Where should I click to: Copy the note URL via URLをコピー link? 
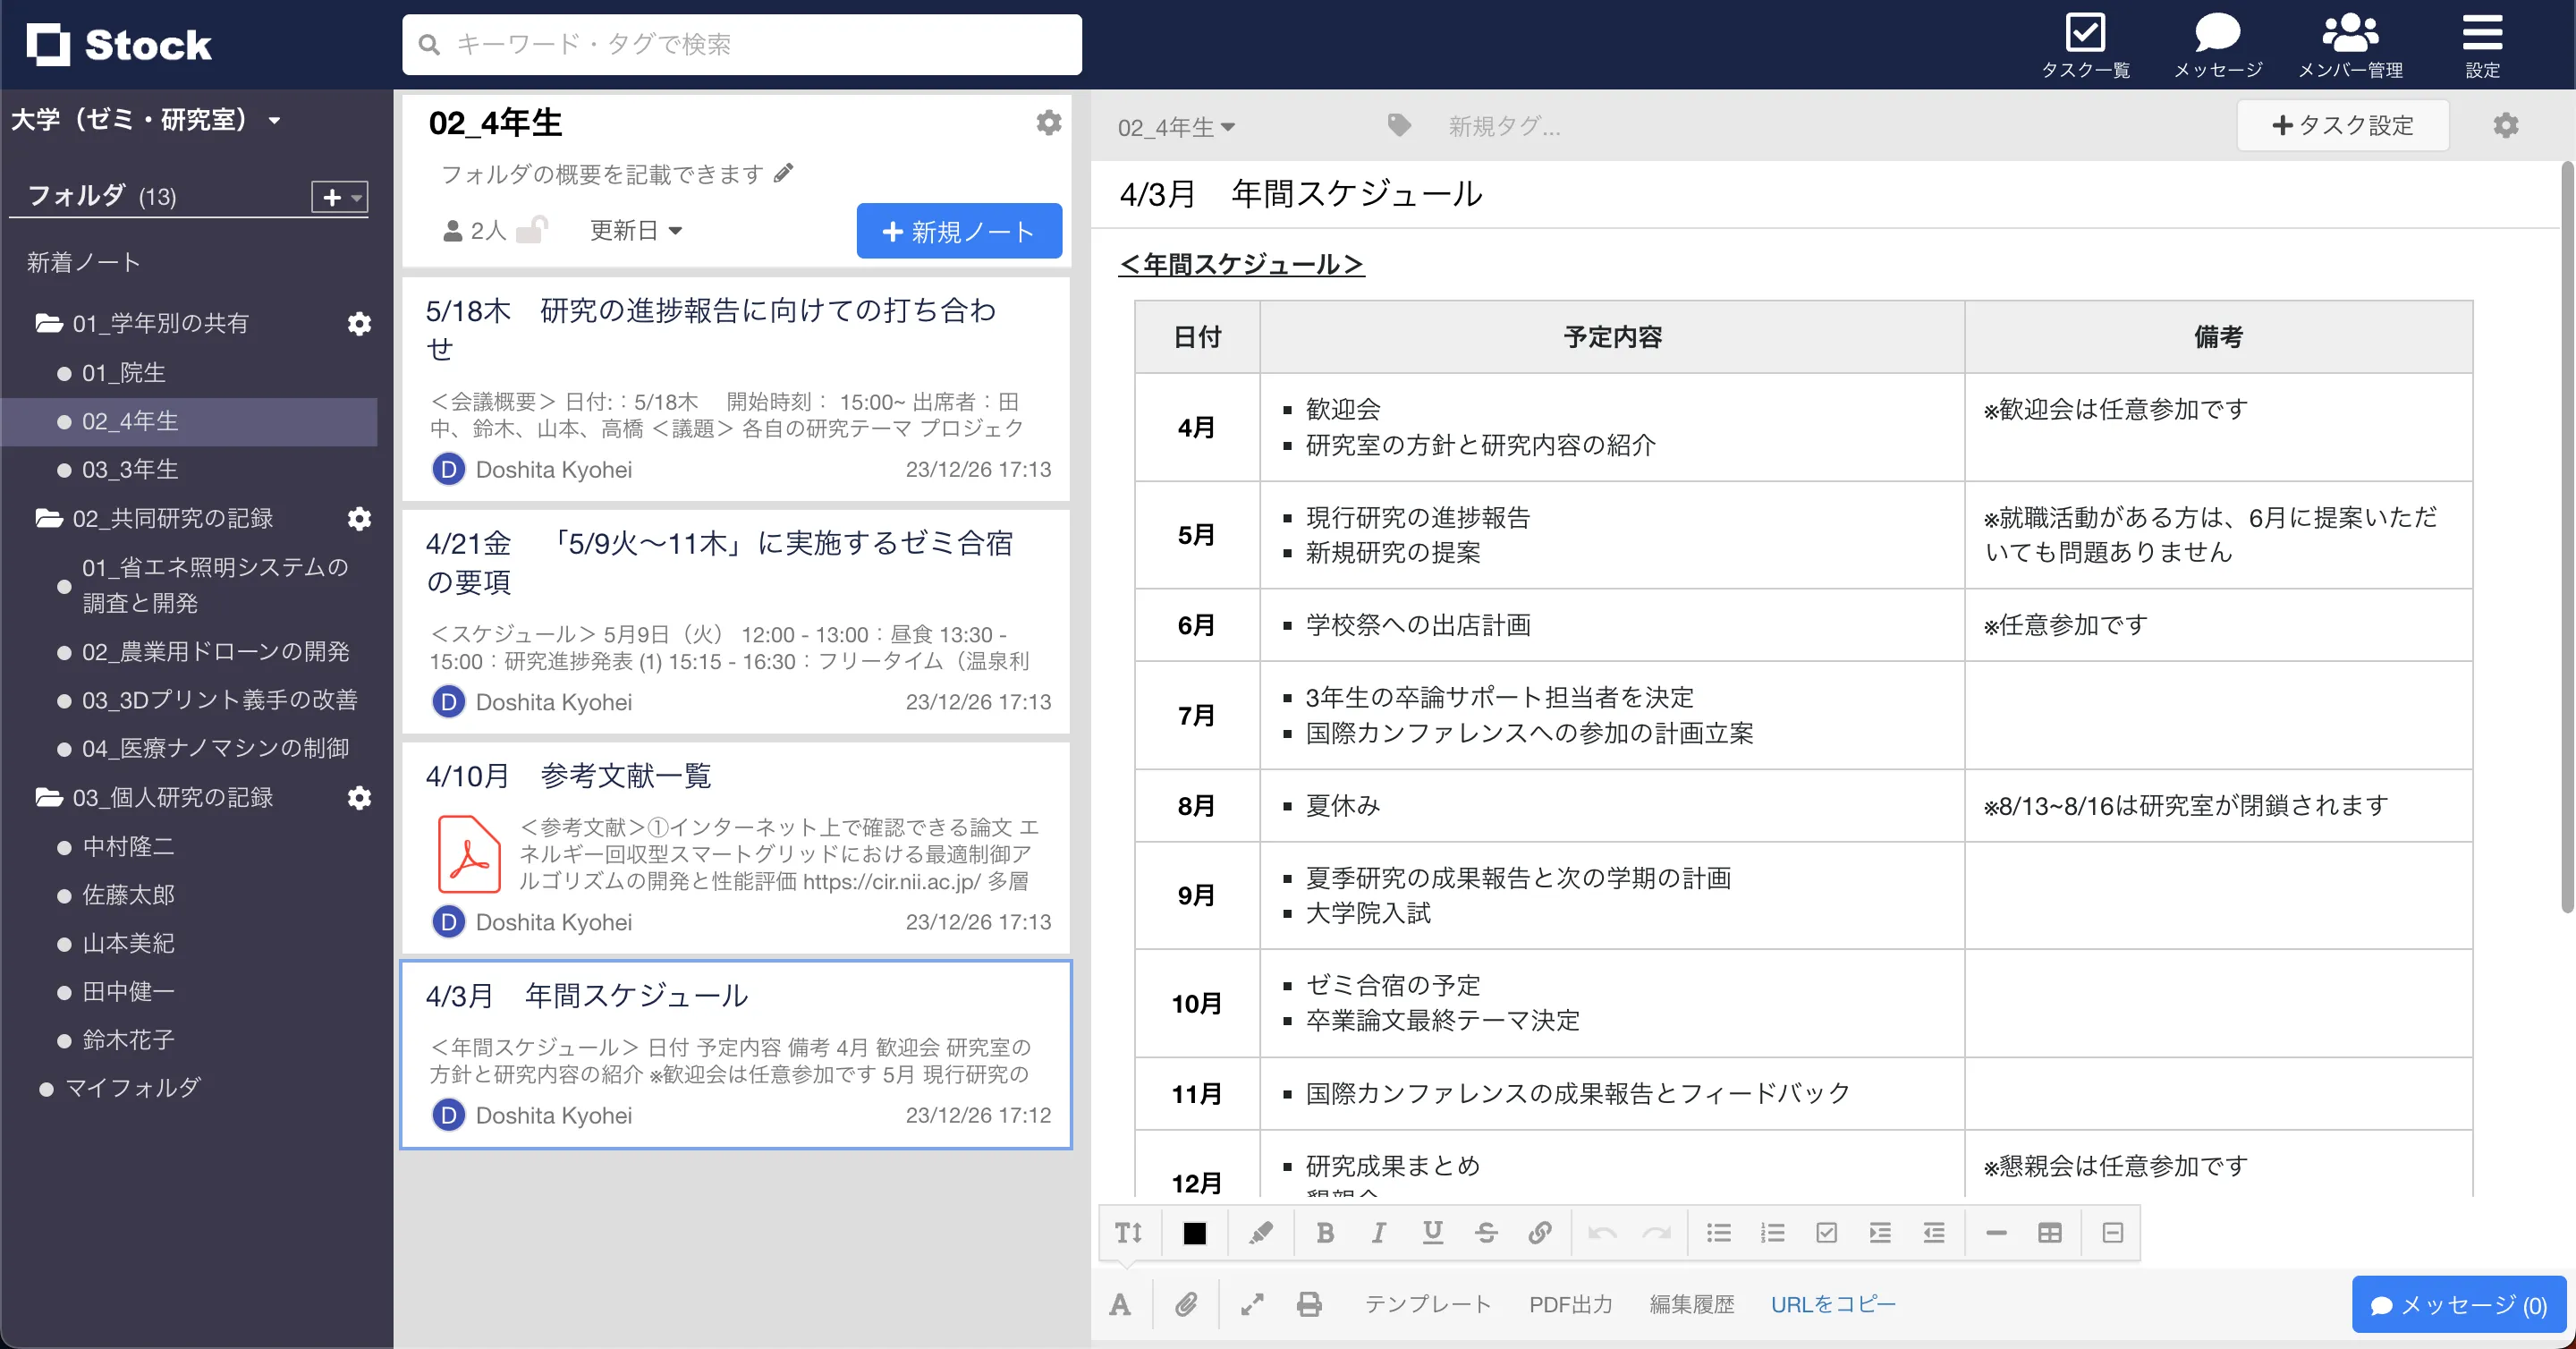[x=1833, y=1304]
